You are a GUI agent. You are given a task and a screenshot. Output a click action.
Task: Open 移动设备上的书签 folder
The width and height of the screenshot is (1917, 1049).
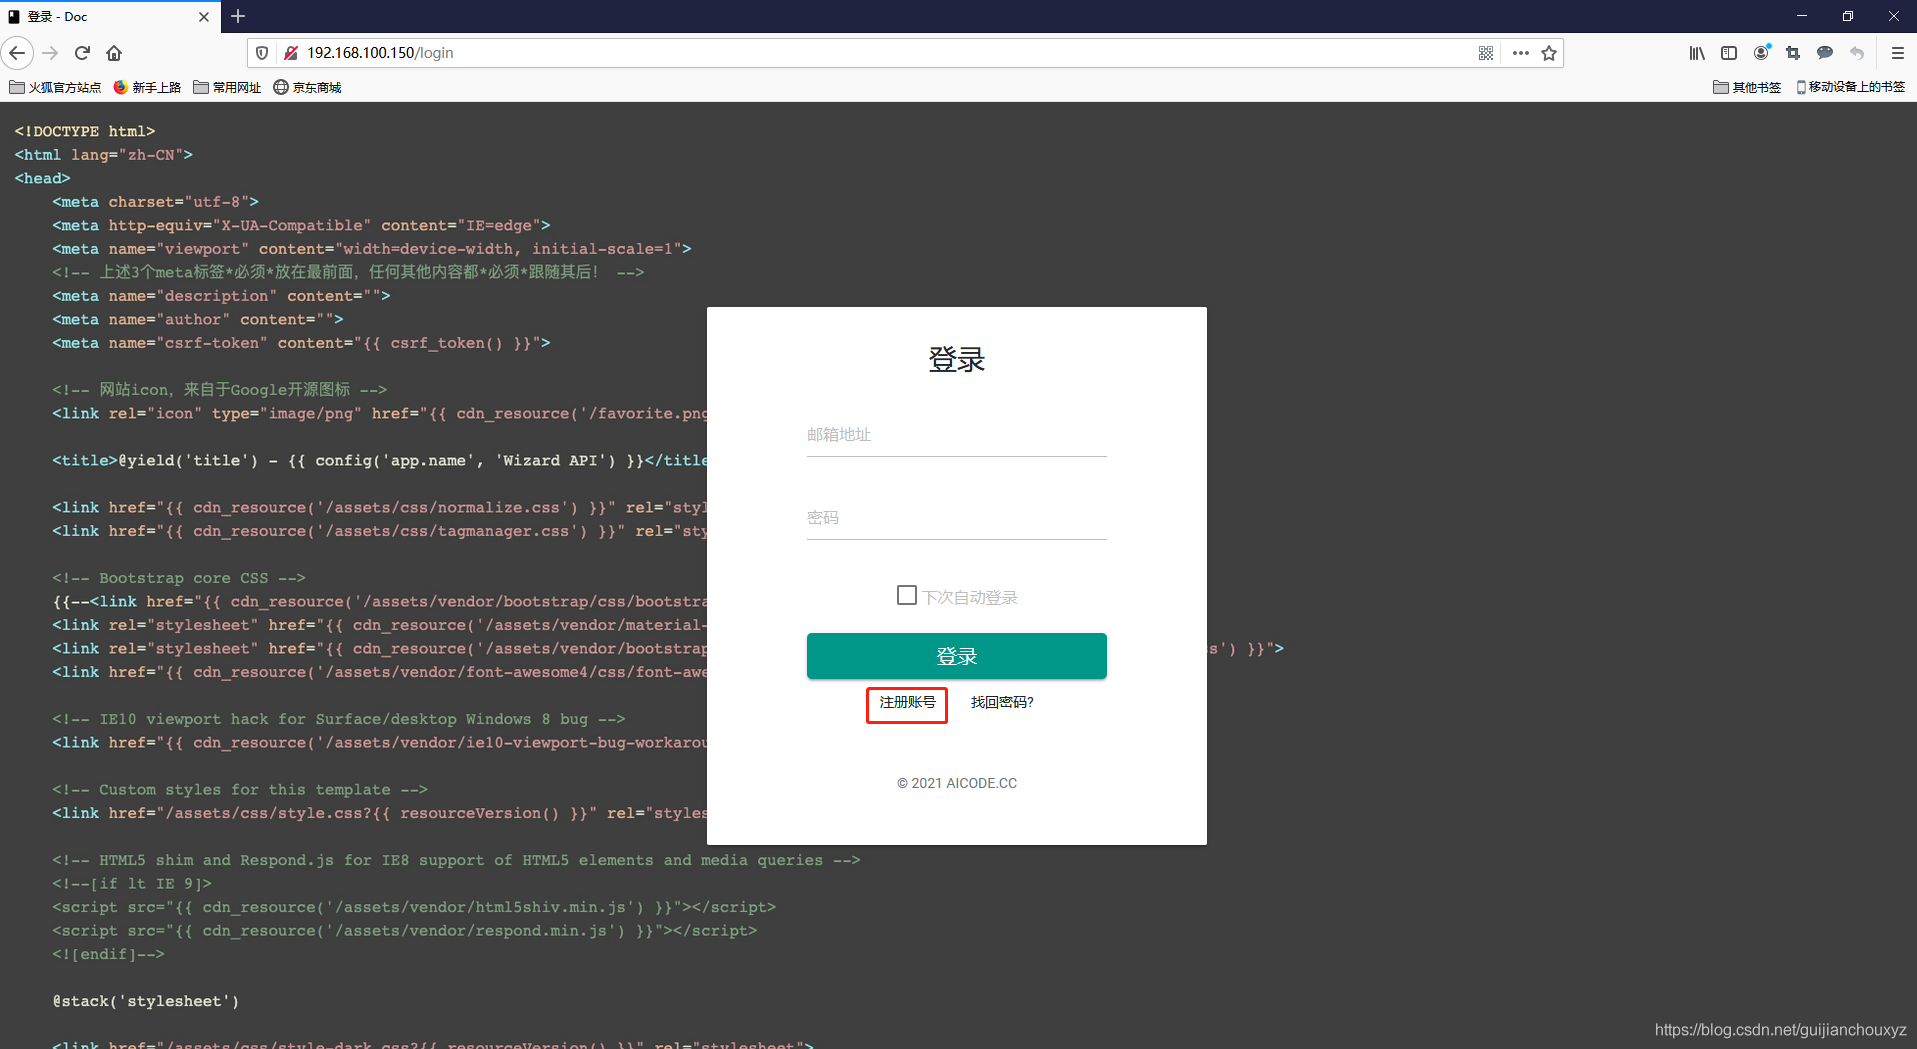coord(1850,87)
